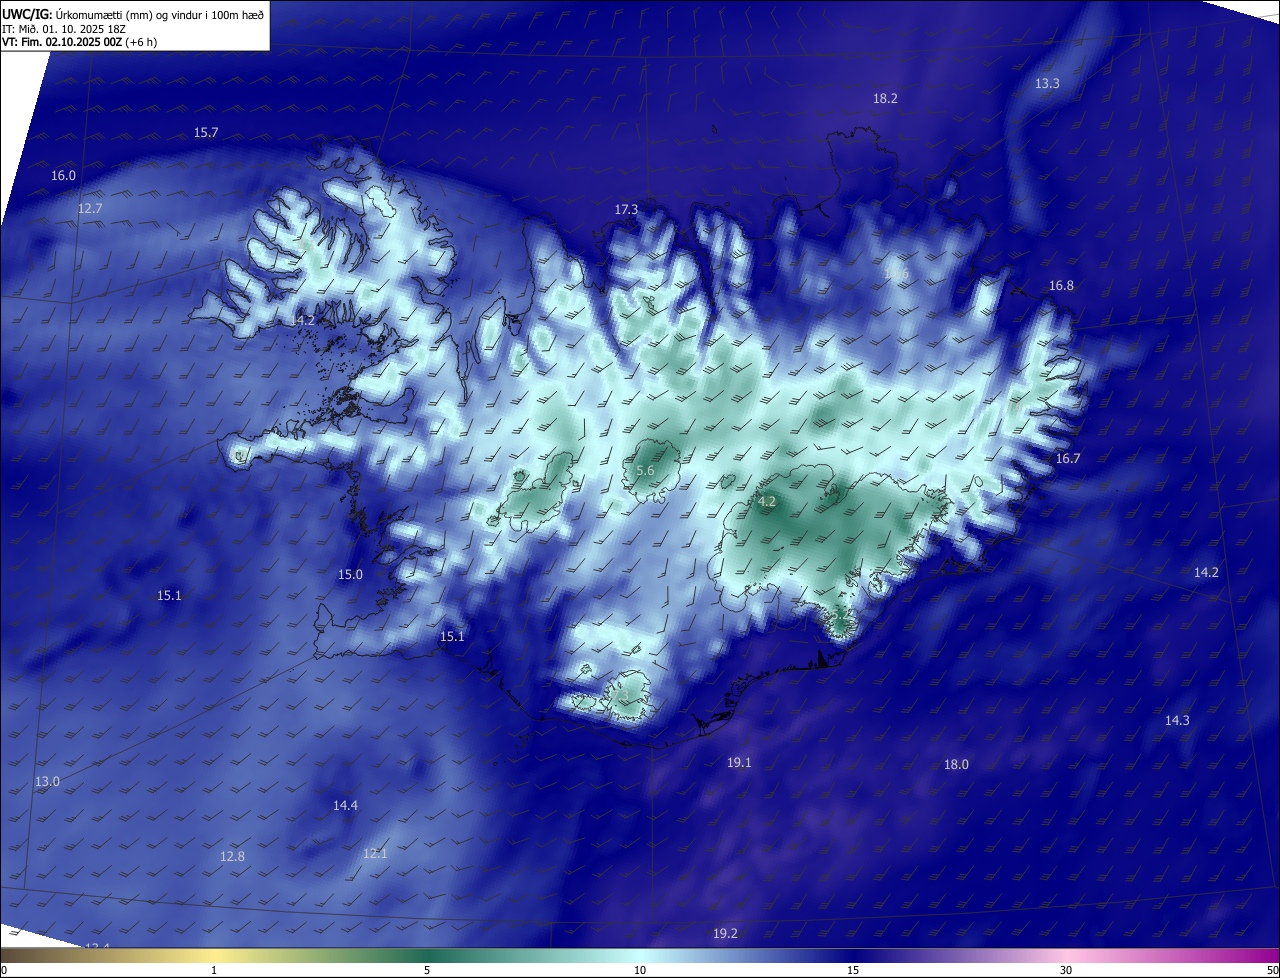Click the 18.2 value label

point(885,99)
